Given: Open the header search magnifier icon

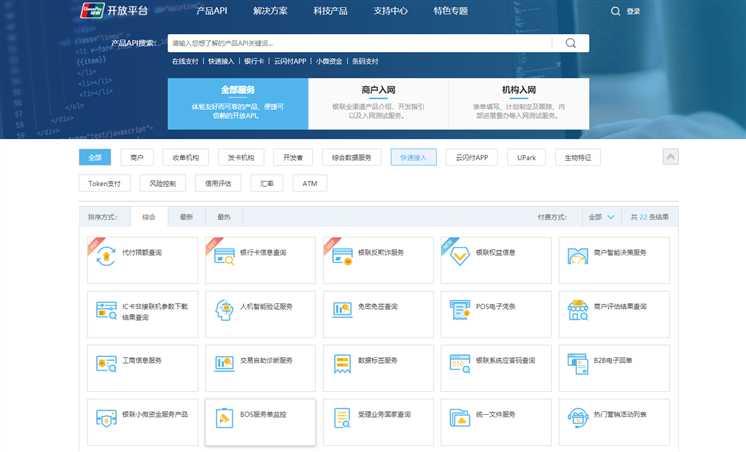Looking at the screenshot, I should click(615, 11).
